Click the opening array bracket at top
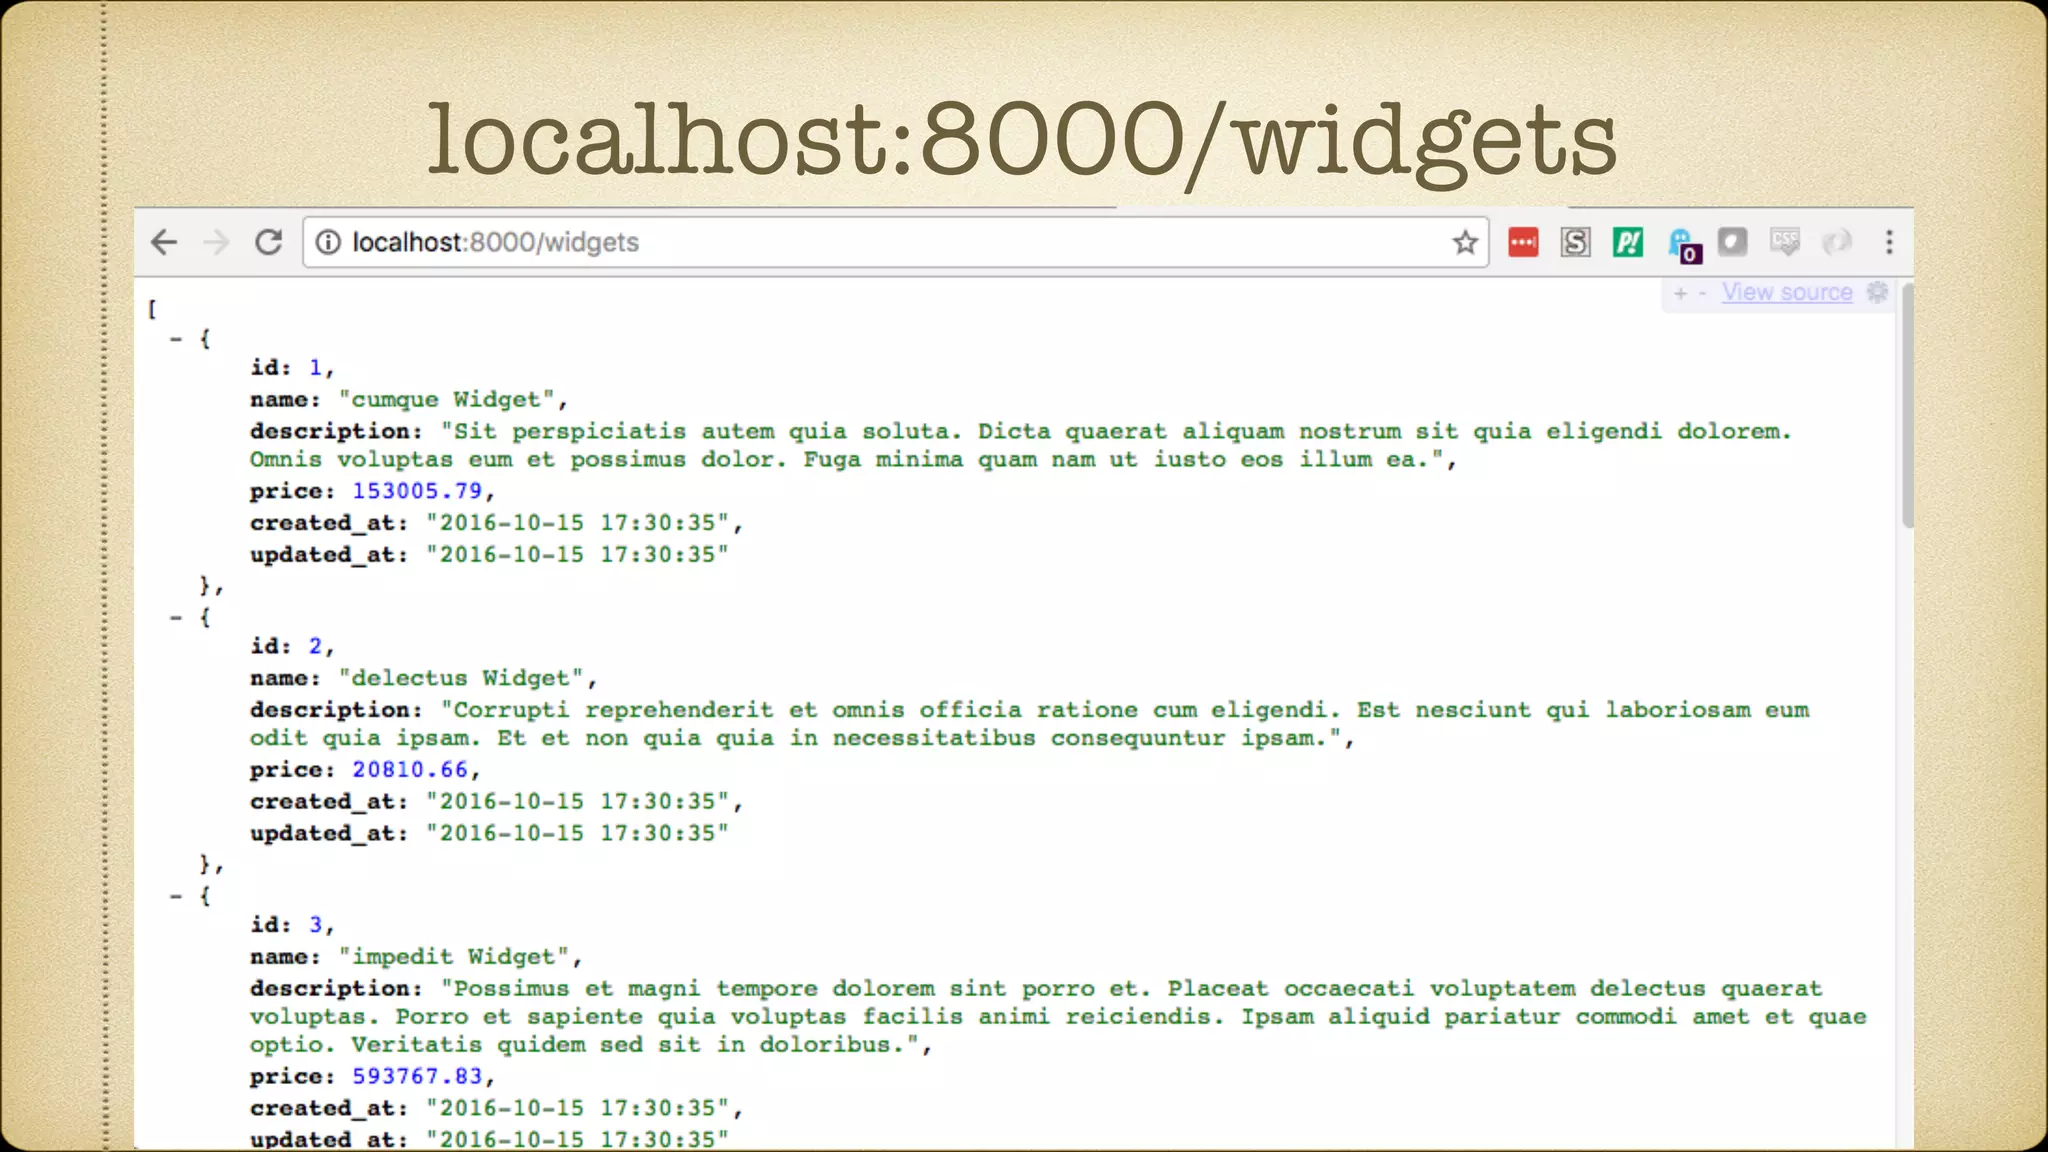2048x1152 pixels. point(152,309)
